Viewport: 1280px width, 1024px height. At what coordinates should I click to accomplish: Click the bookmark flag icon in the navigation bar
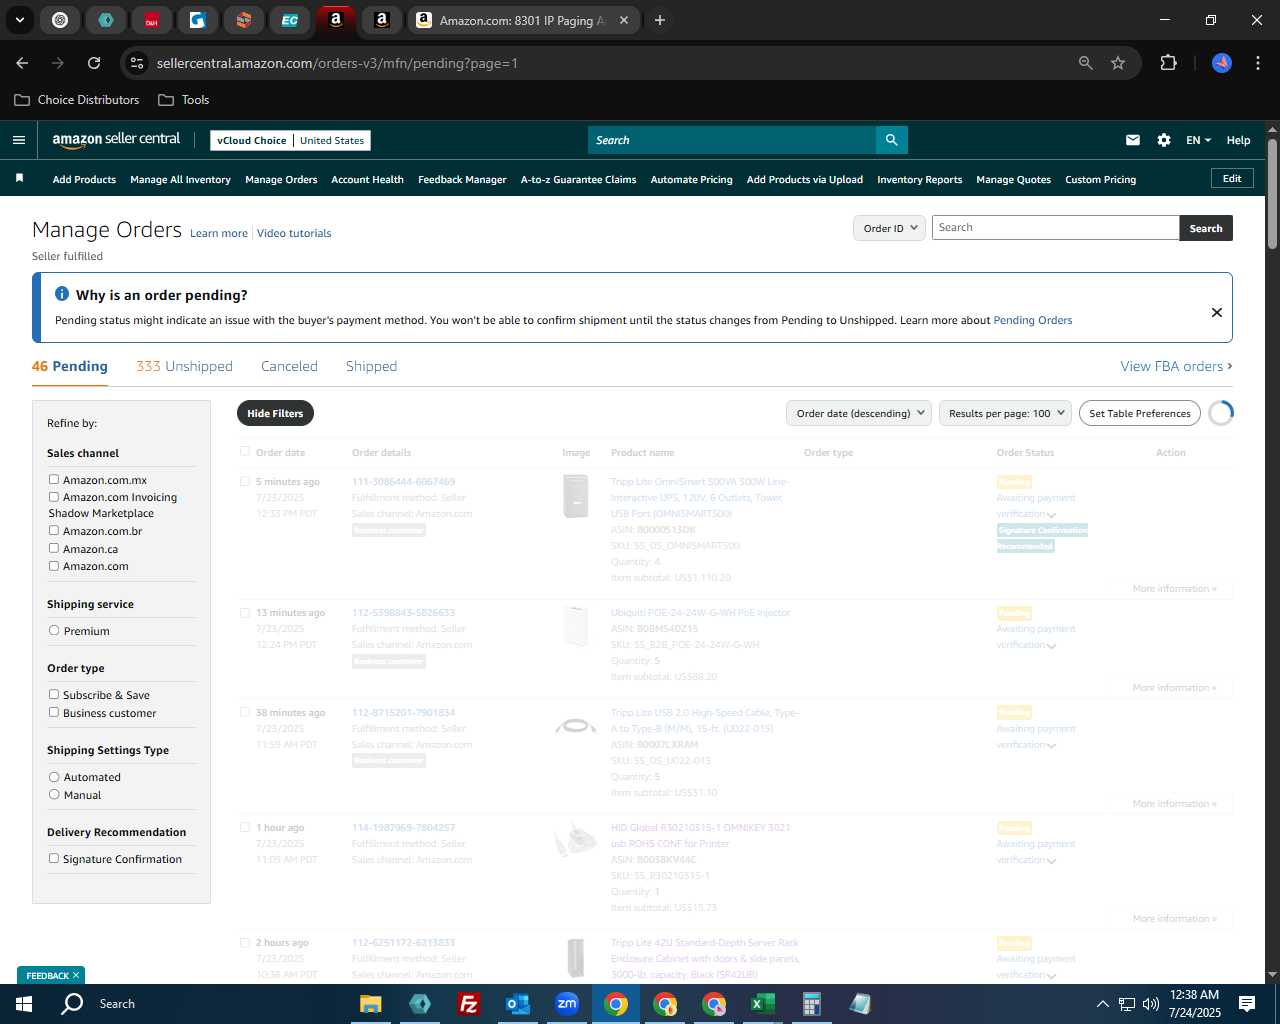coord(19,178)
